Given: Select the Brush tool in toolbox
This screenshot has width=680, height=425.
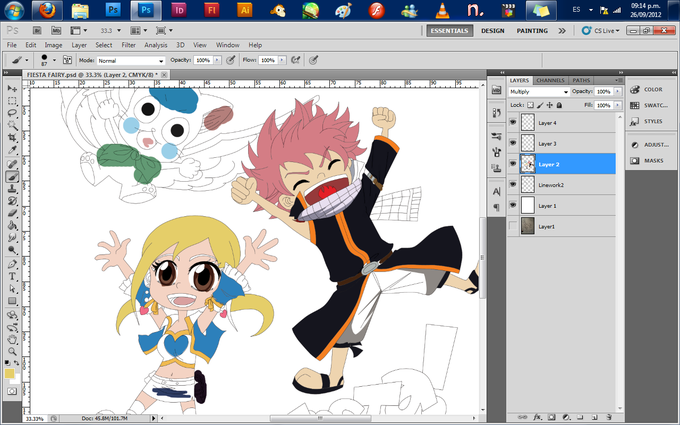Looking at the screenshot, I should tap(12, 177).
